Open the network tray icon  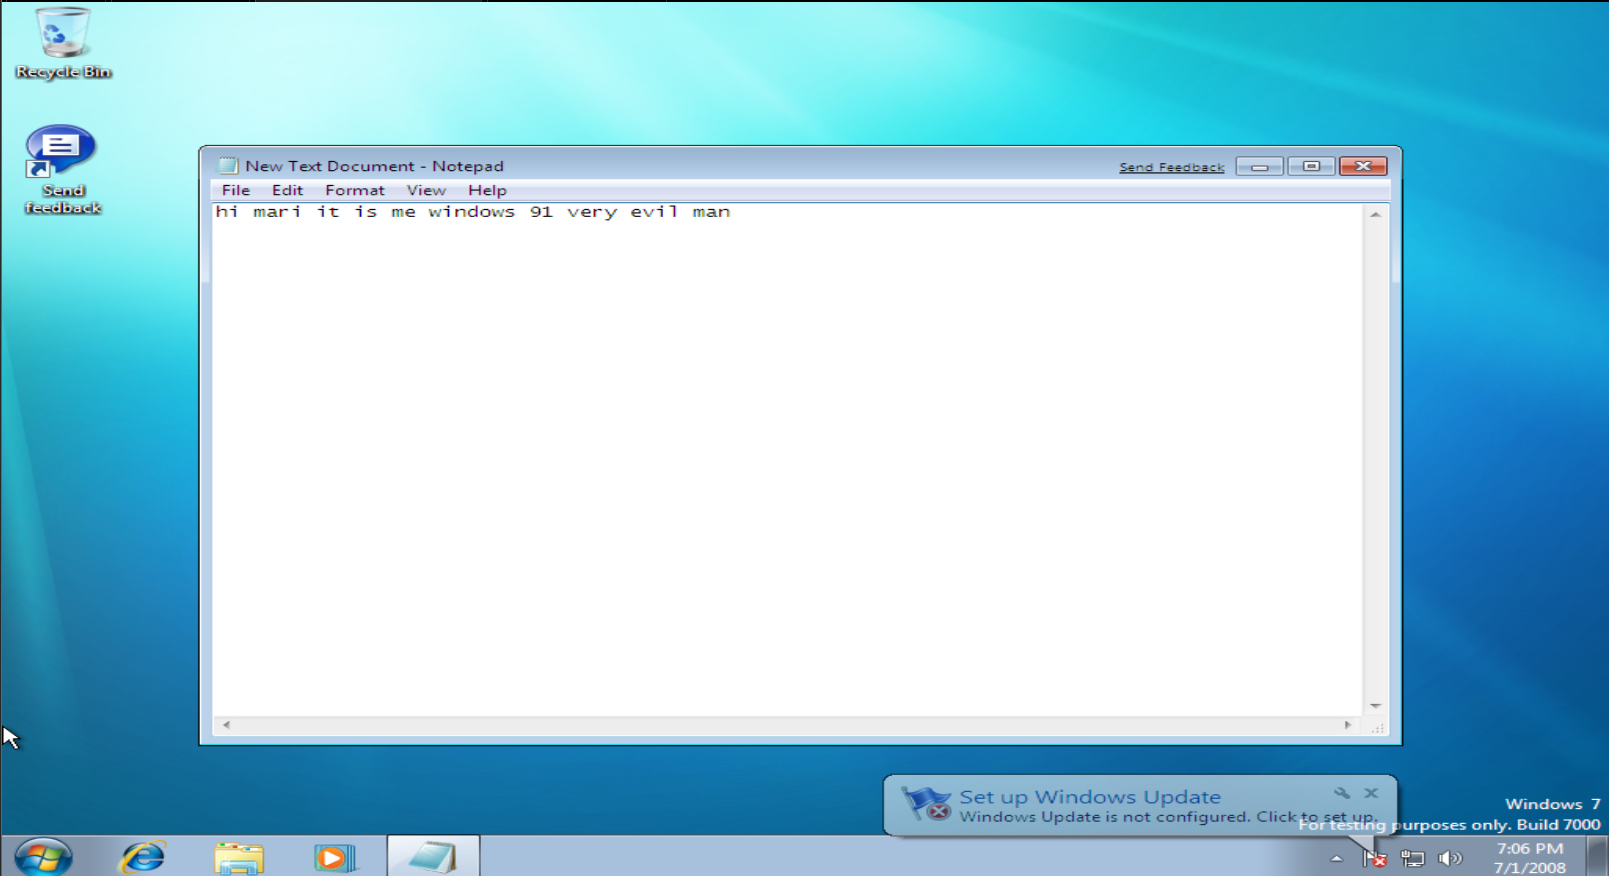coord(1412,858)
